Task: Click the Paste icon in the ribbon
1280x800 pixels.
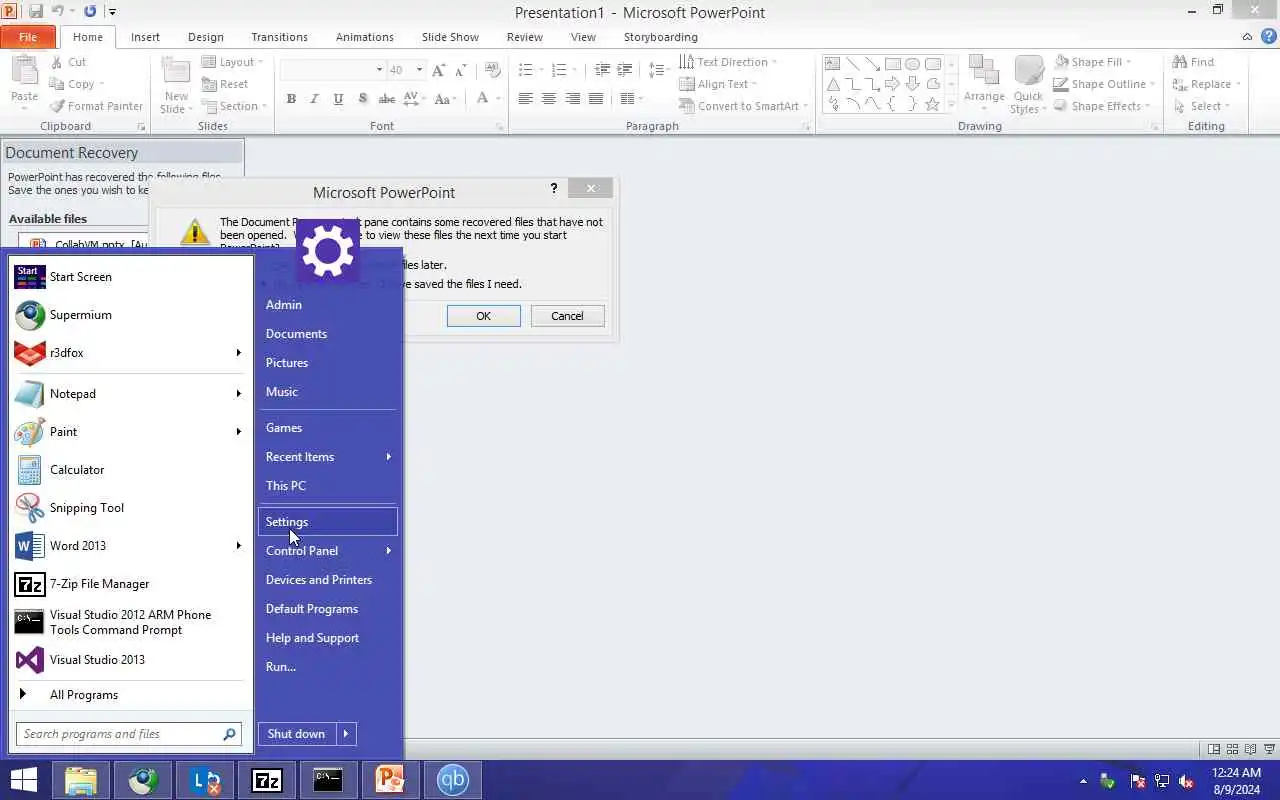Action: coord(24,72)
